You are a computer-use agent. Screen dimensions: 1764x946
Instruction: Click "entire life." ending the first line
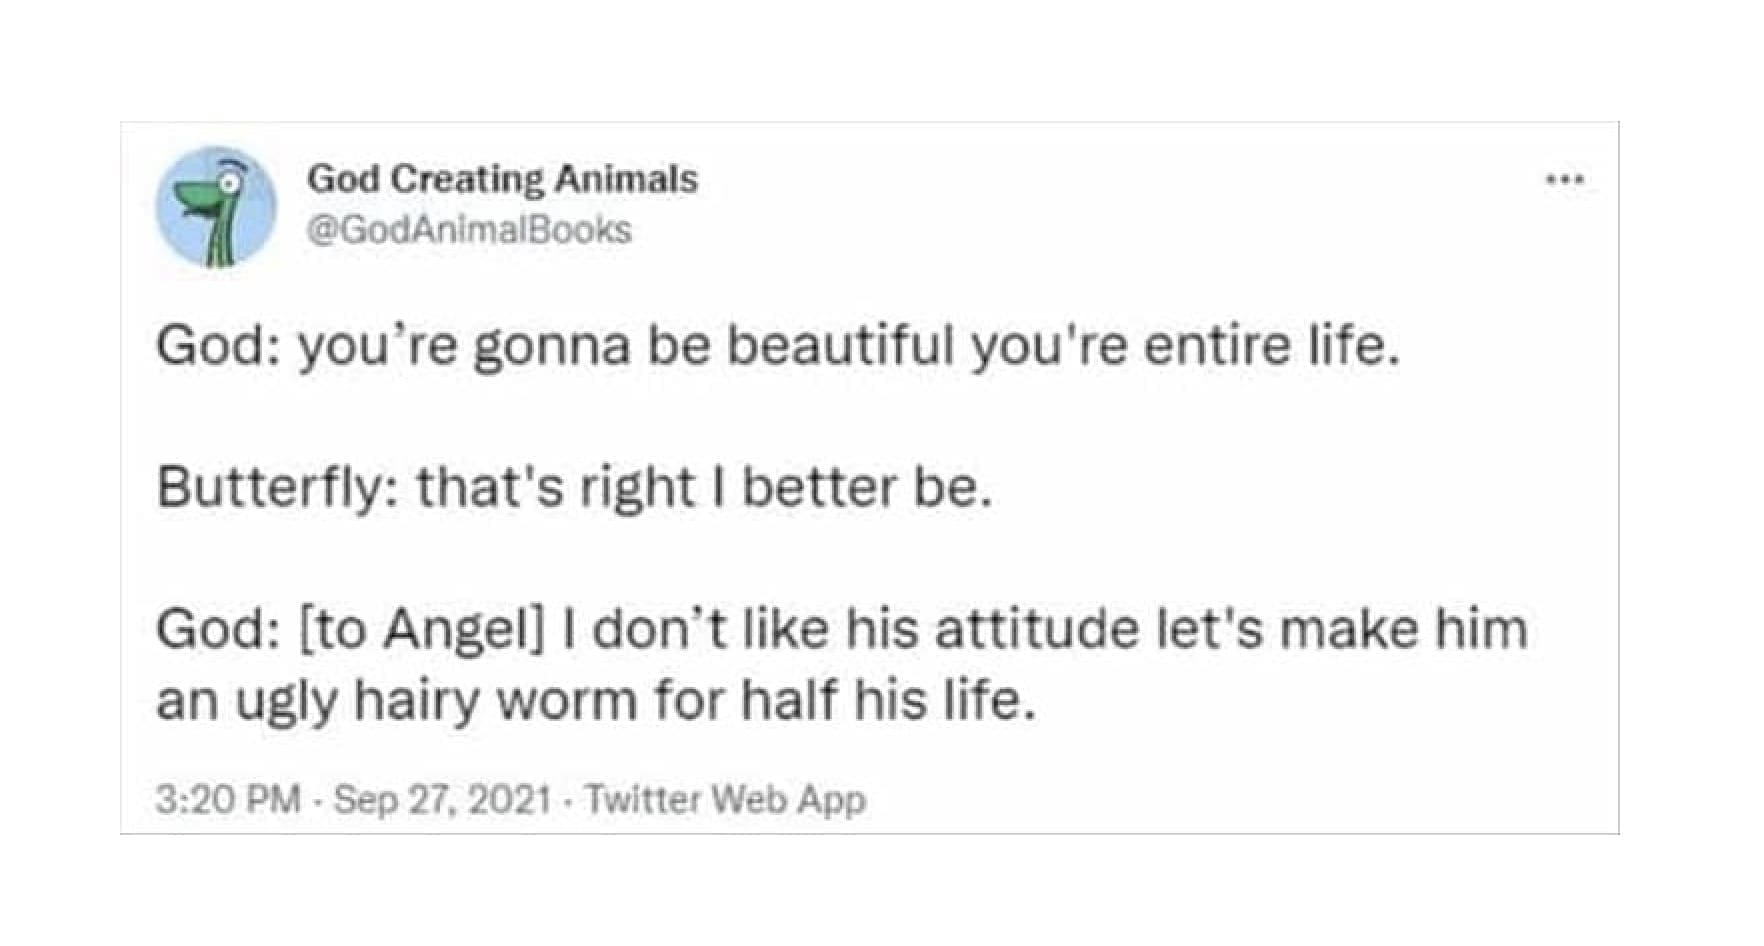(x=1271, y=345)
